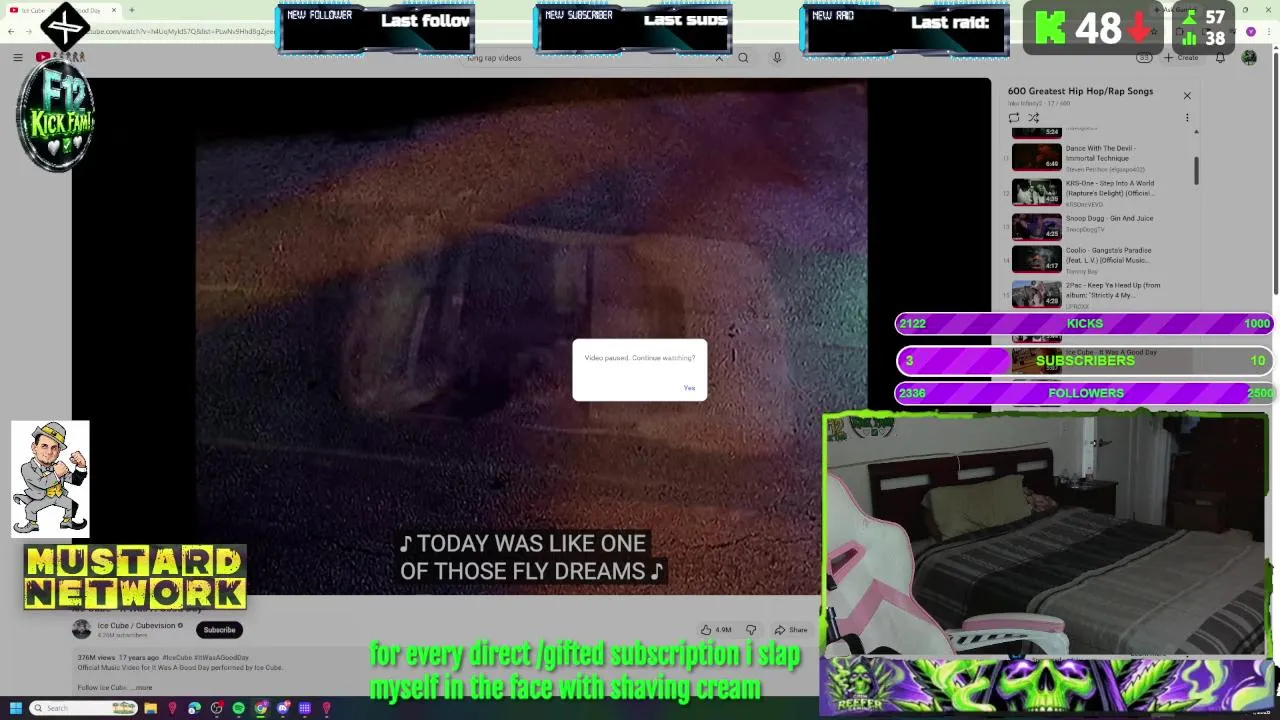The image size is (1280, 720).
Task: Dislike the video with thumbs down
Action: 751,630
